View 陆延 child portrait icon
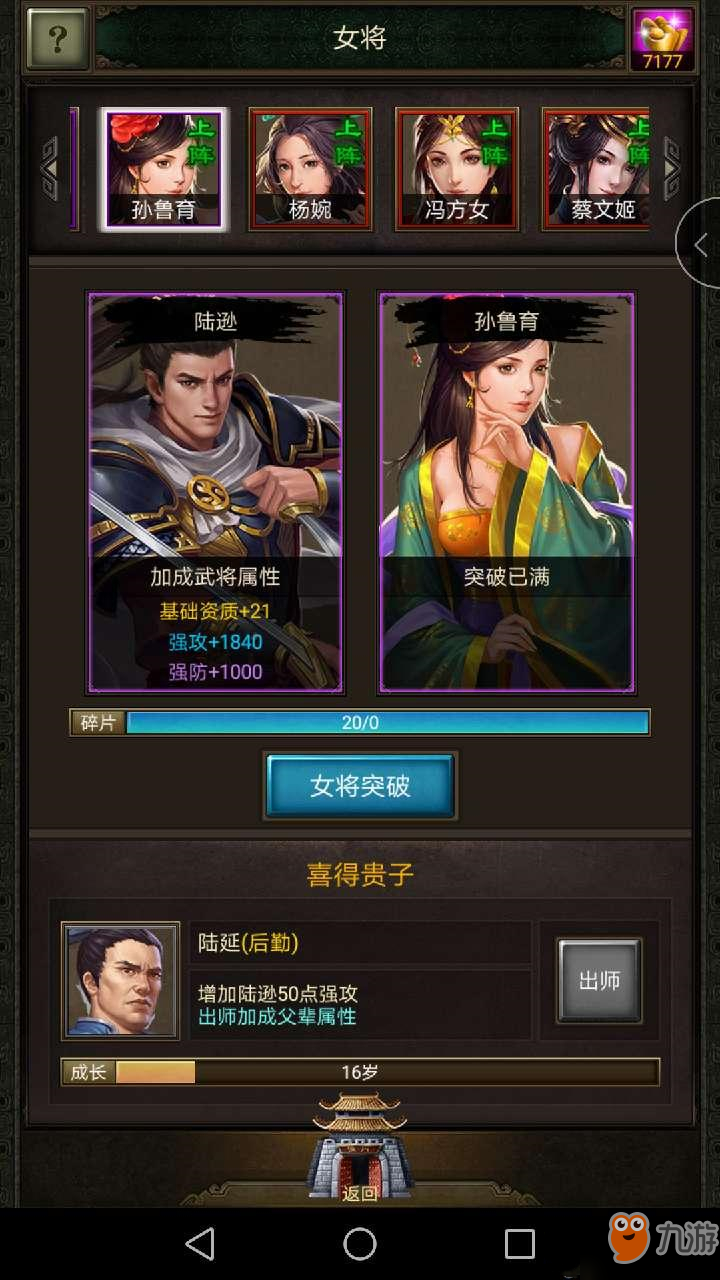 [x=120, y=981]
